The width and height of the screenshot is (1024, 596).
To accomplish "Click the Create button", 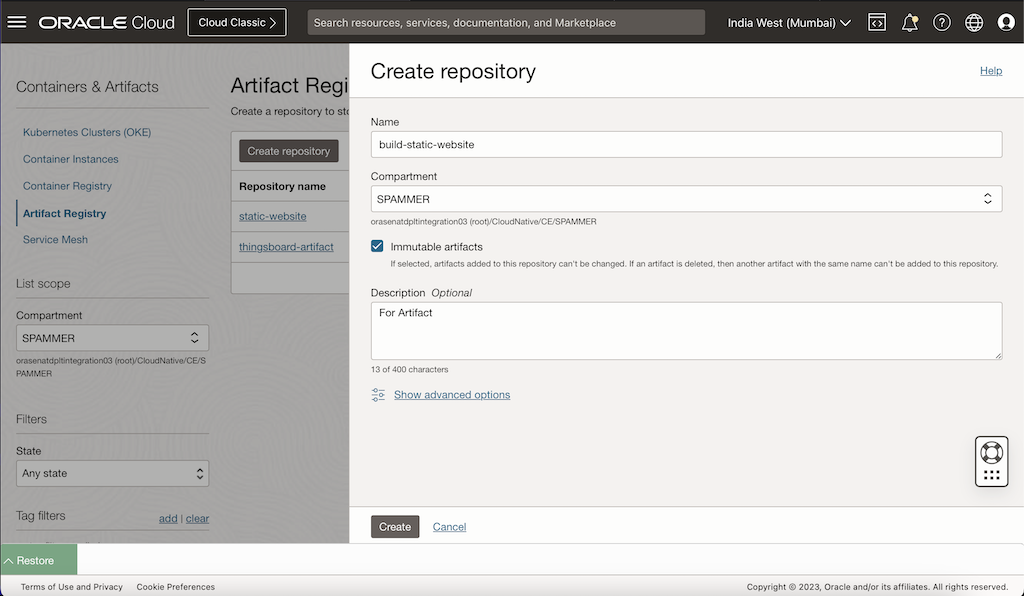I will coord(394,525).
